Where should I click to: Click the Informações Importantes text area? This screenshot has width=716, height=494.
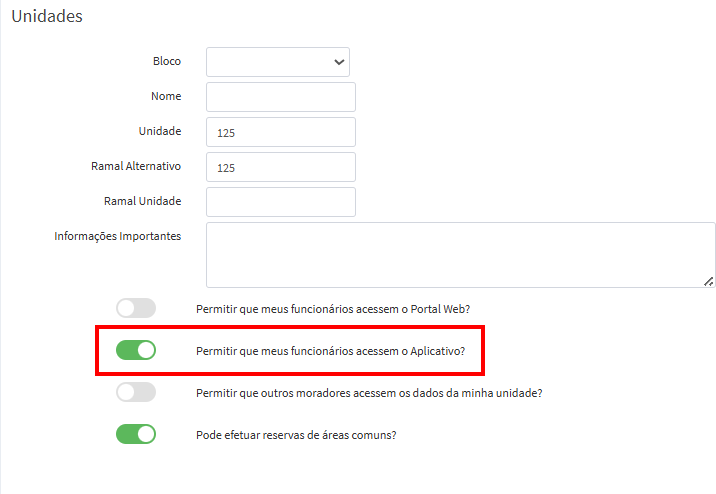pos(460,255)
